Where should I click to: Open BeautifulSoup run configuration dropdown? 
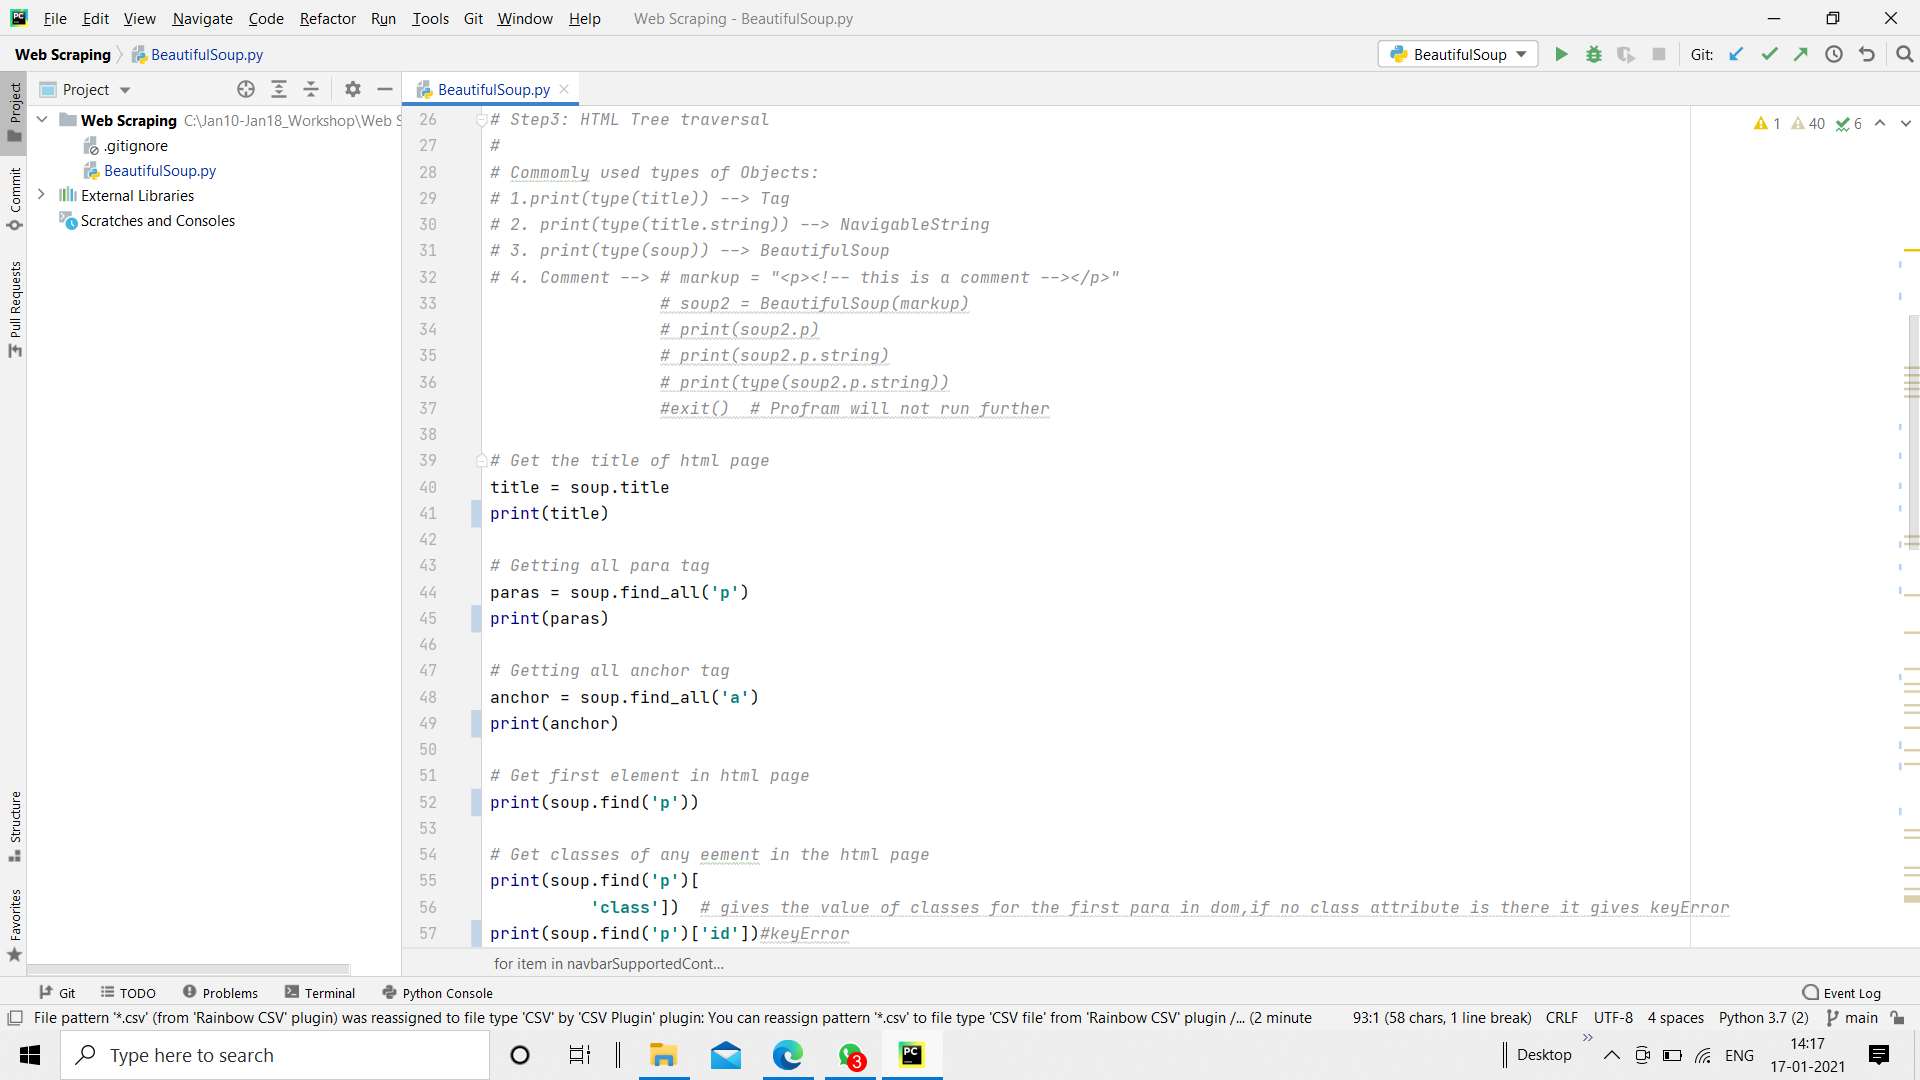1458,54
